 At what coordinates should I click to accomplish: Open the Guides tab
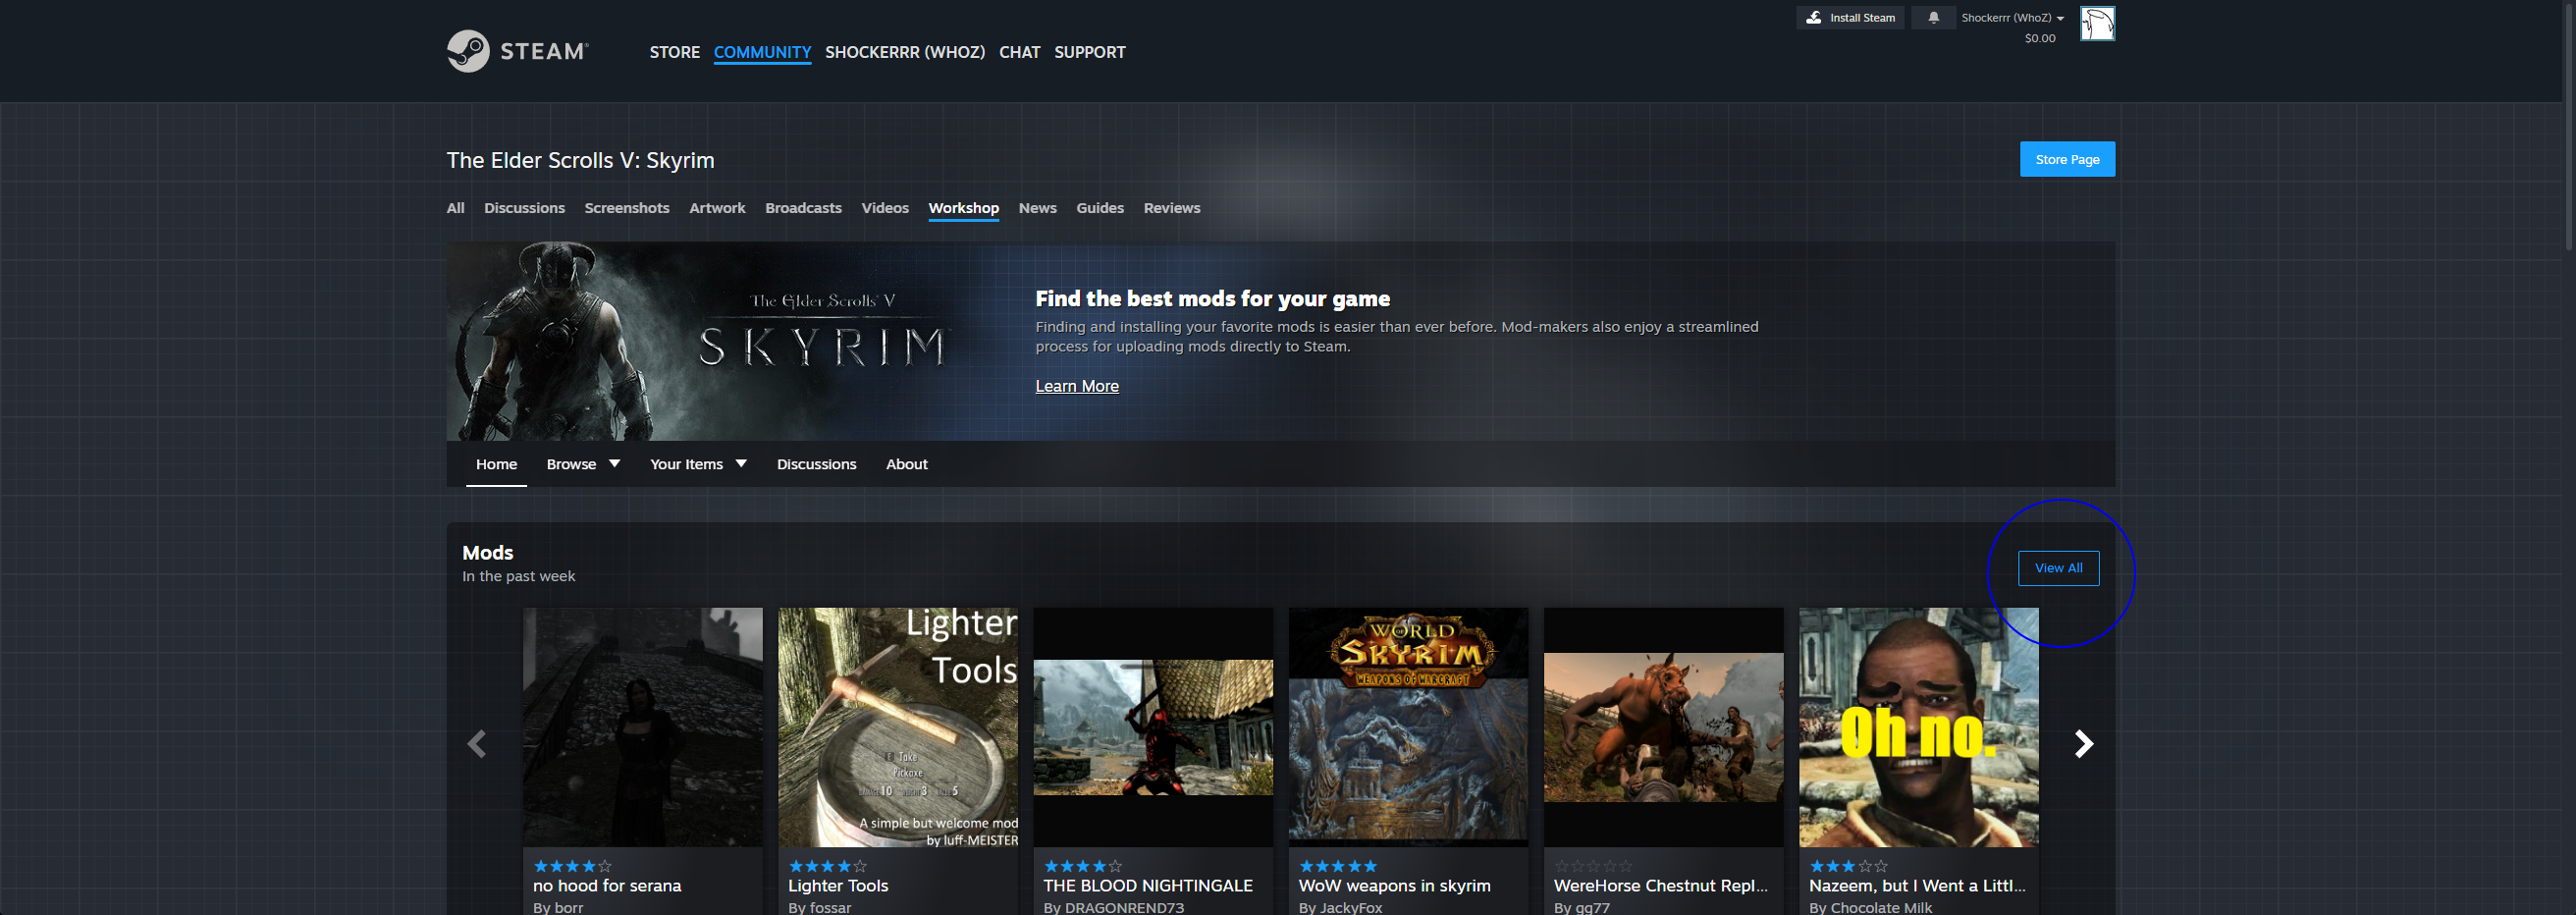pos(1100,208)
